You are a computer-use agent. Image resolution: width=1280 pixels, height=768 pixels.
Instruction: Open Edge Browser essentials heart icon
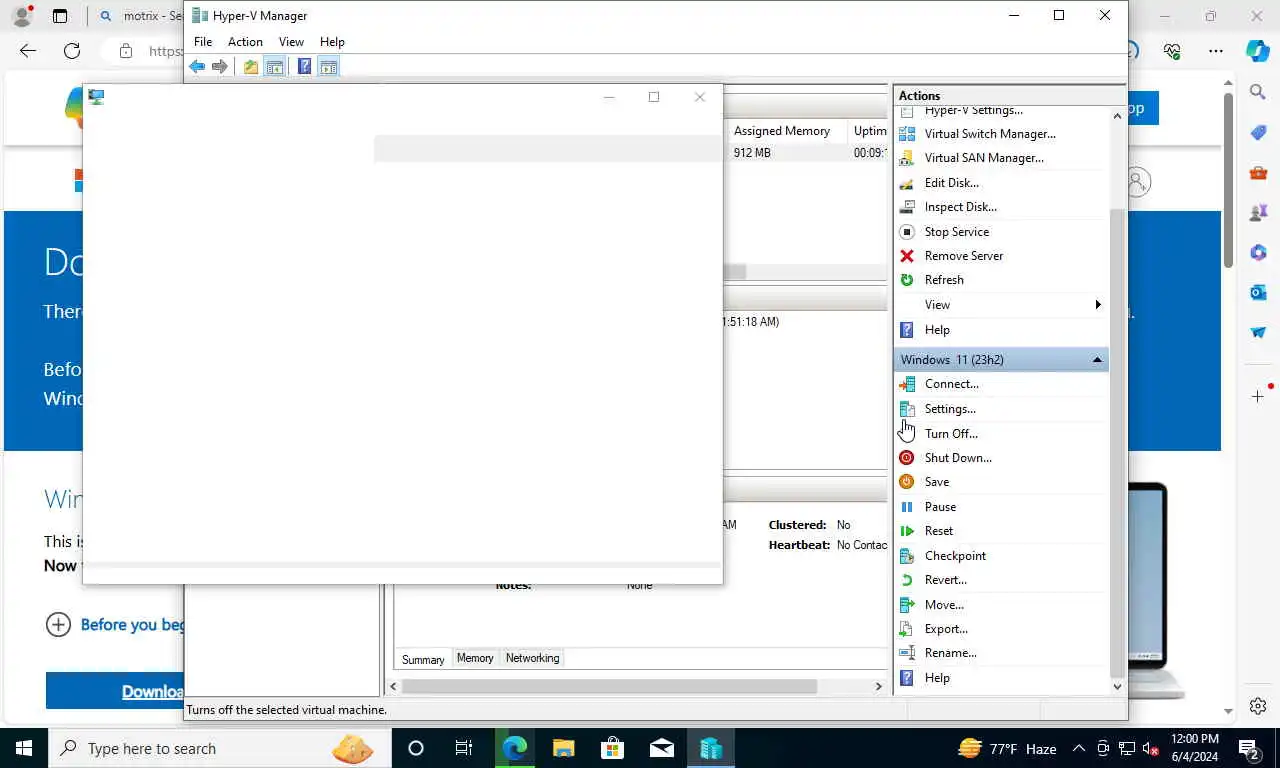point(1173,51)
